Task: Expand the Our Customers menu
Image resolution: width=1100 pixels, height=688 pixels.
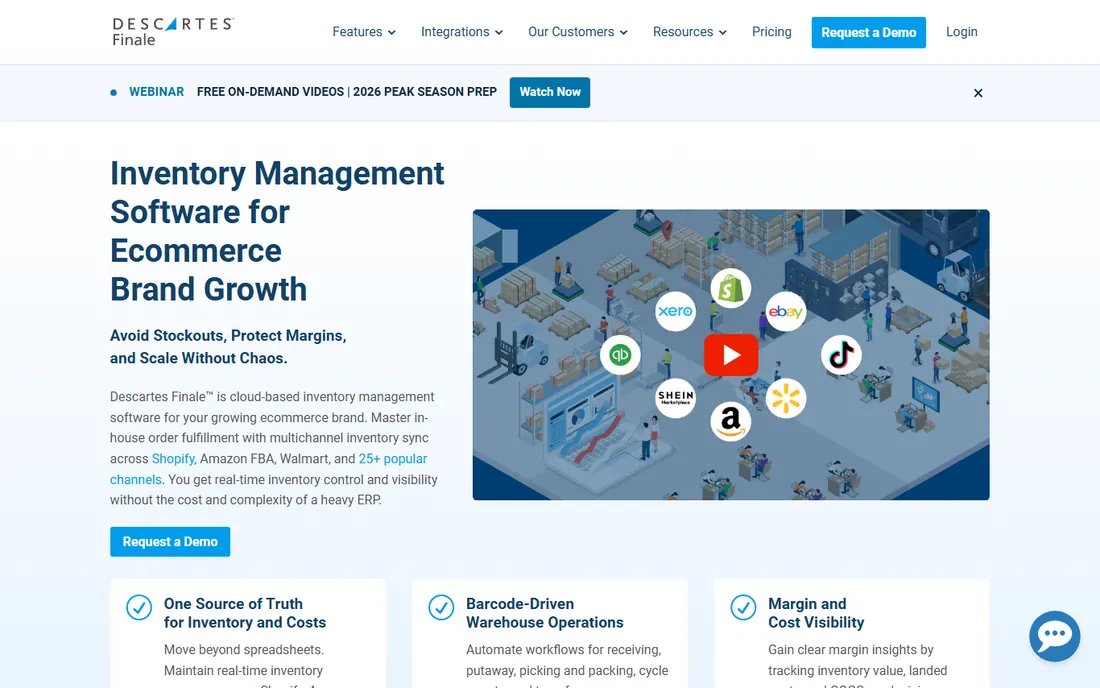Action: point(577,32)
